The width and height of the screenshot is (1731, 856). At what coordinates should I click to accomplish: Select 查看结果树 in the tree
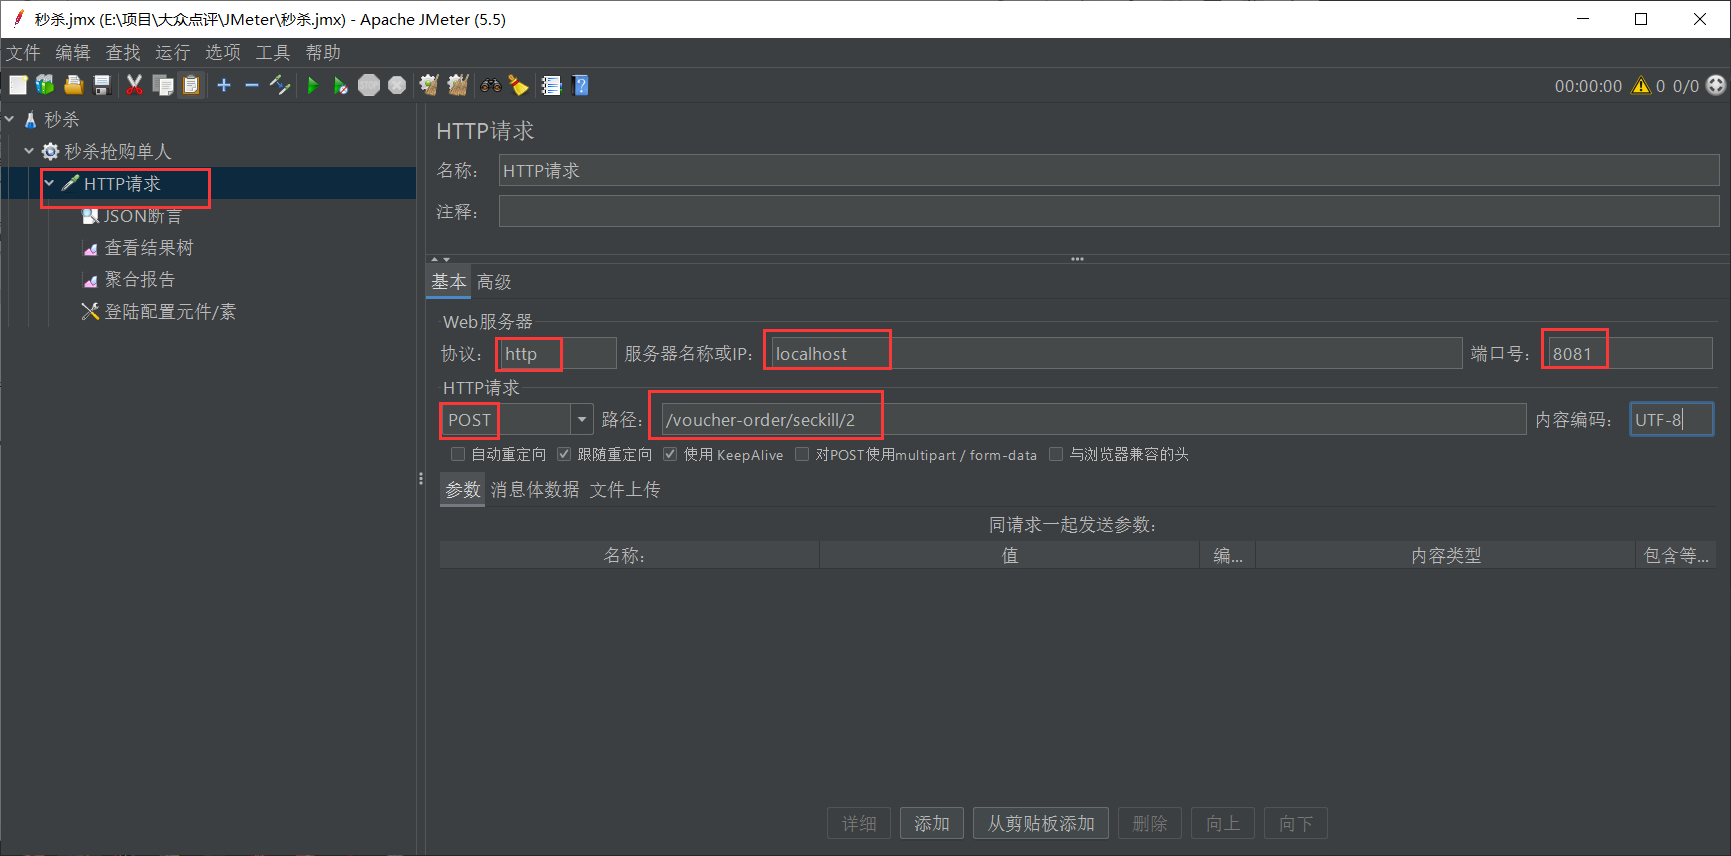[148, 248]
